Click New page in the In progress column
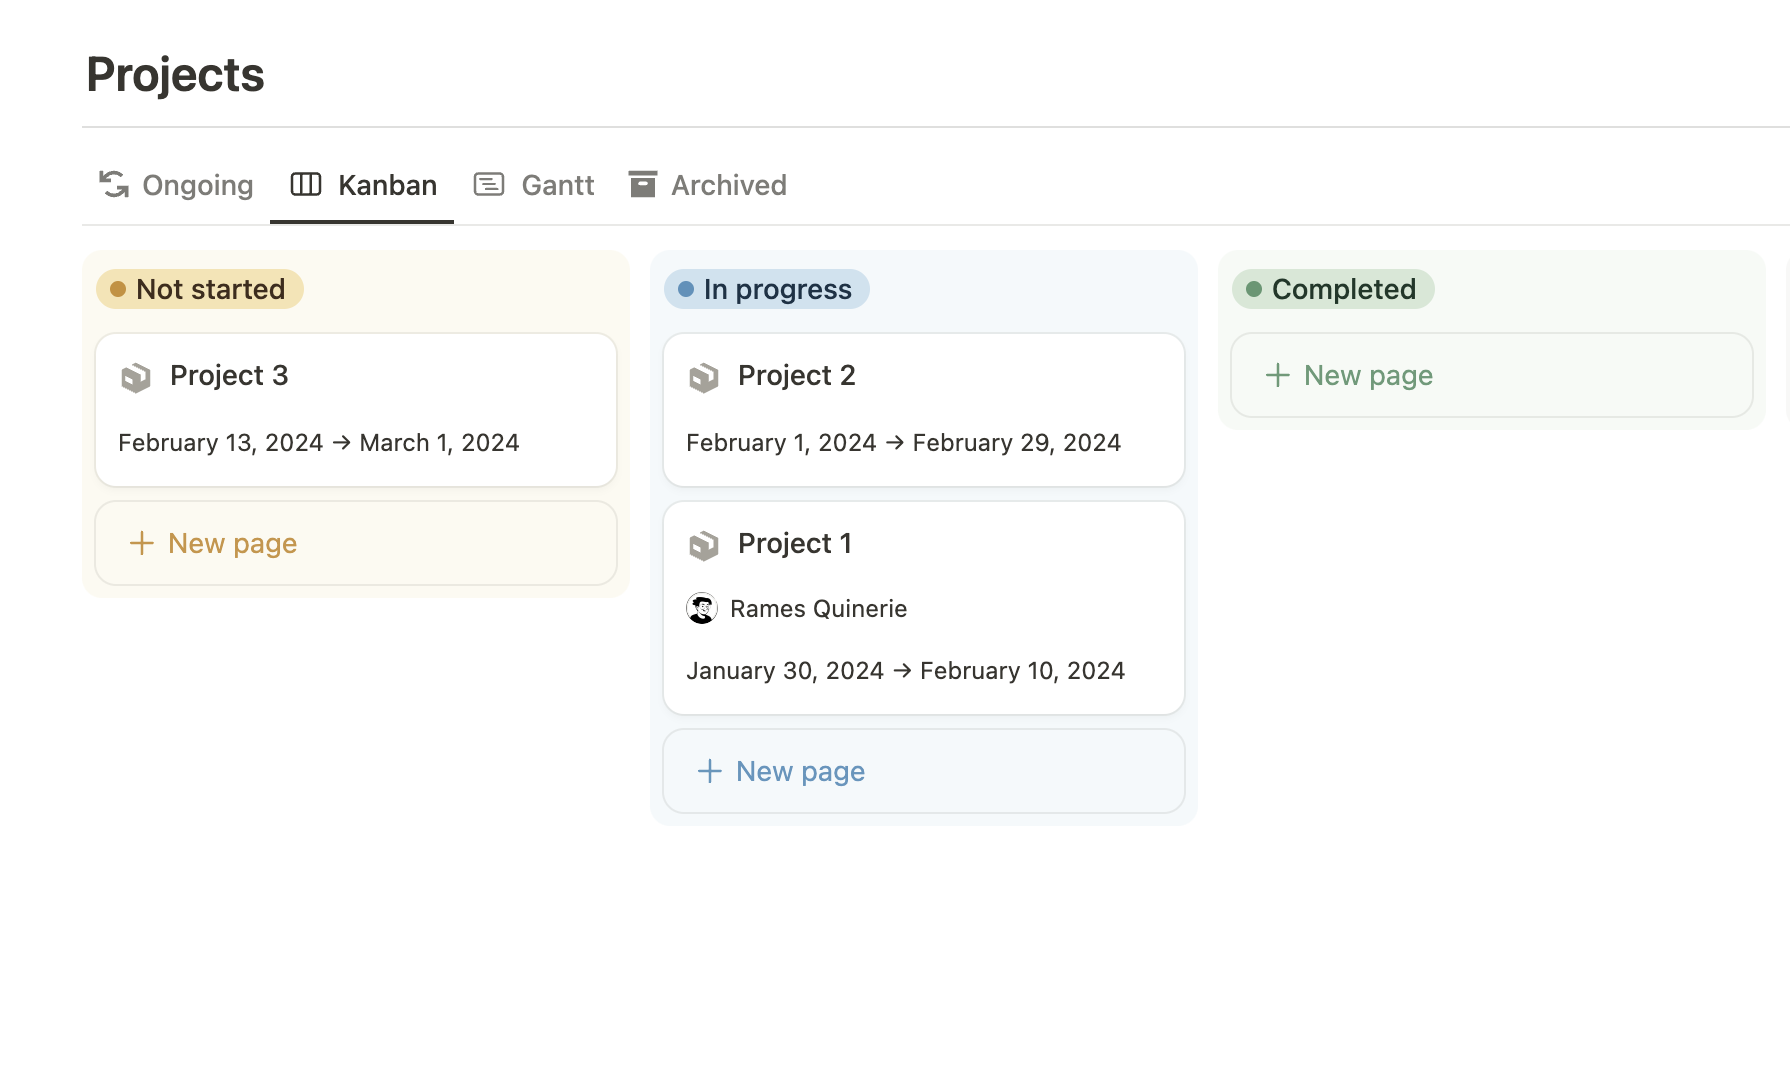The width and height of the screenshot is (1790, 1068). (922, 771)
